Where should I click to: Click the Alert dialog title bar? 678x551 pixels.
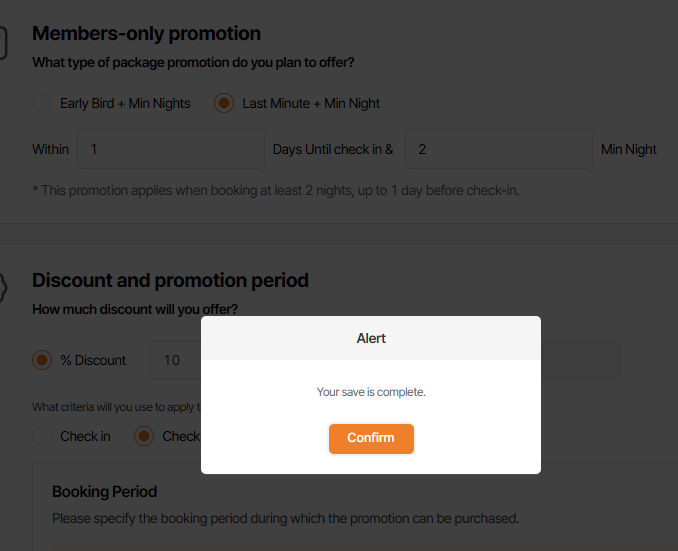tap(371, 338)
